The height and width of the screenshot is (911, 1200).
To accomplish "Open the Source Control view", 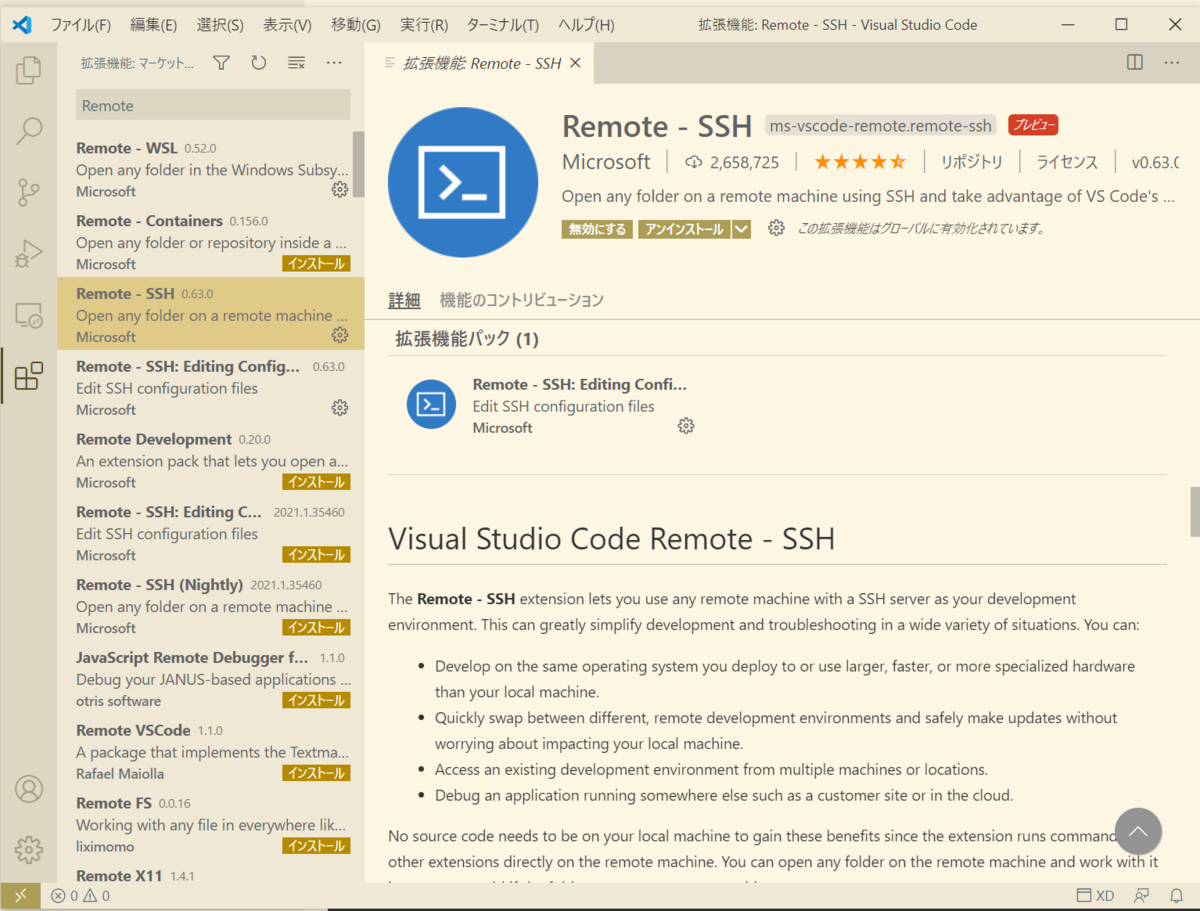I will click(x=29, y=192).
